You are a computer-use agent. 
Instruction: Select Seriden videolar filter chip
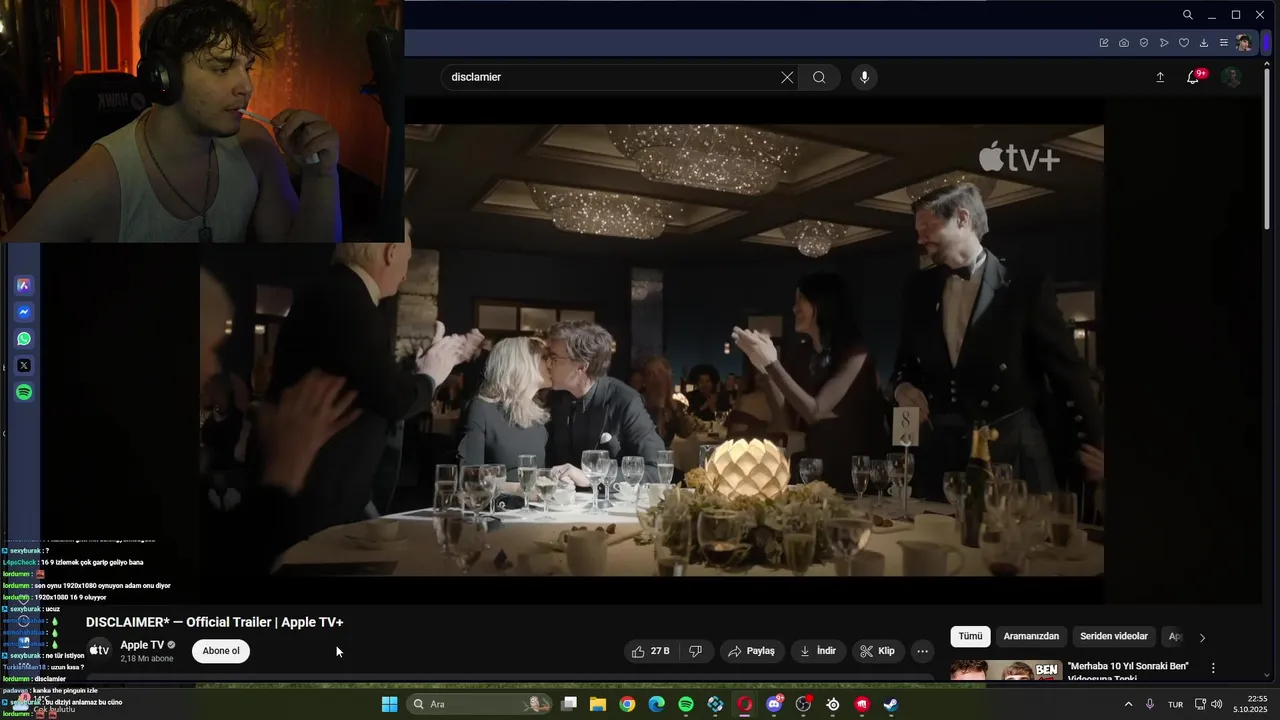[1114, 636]
